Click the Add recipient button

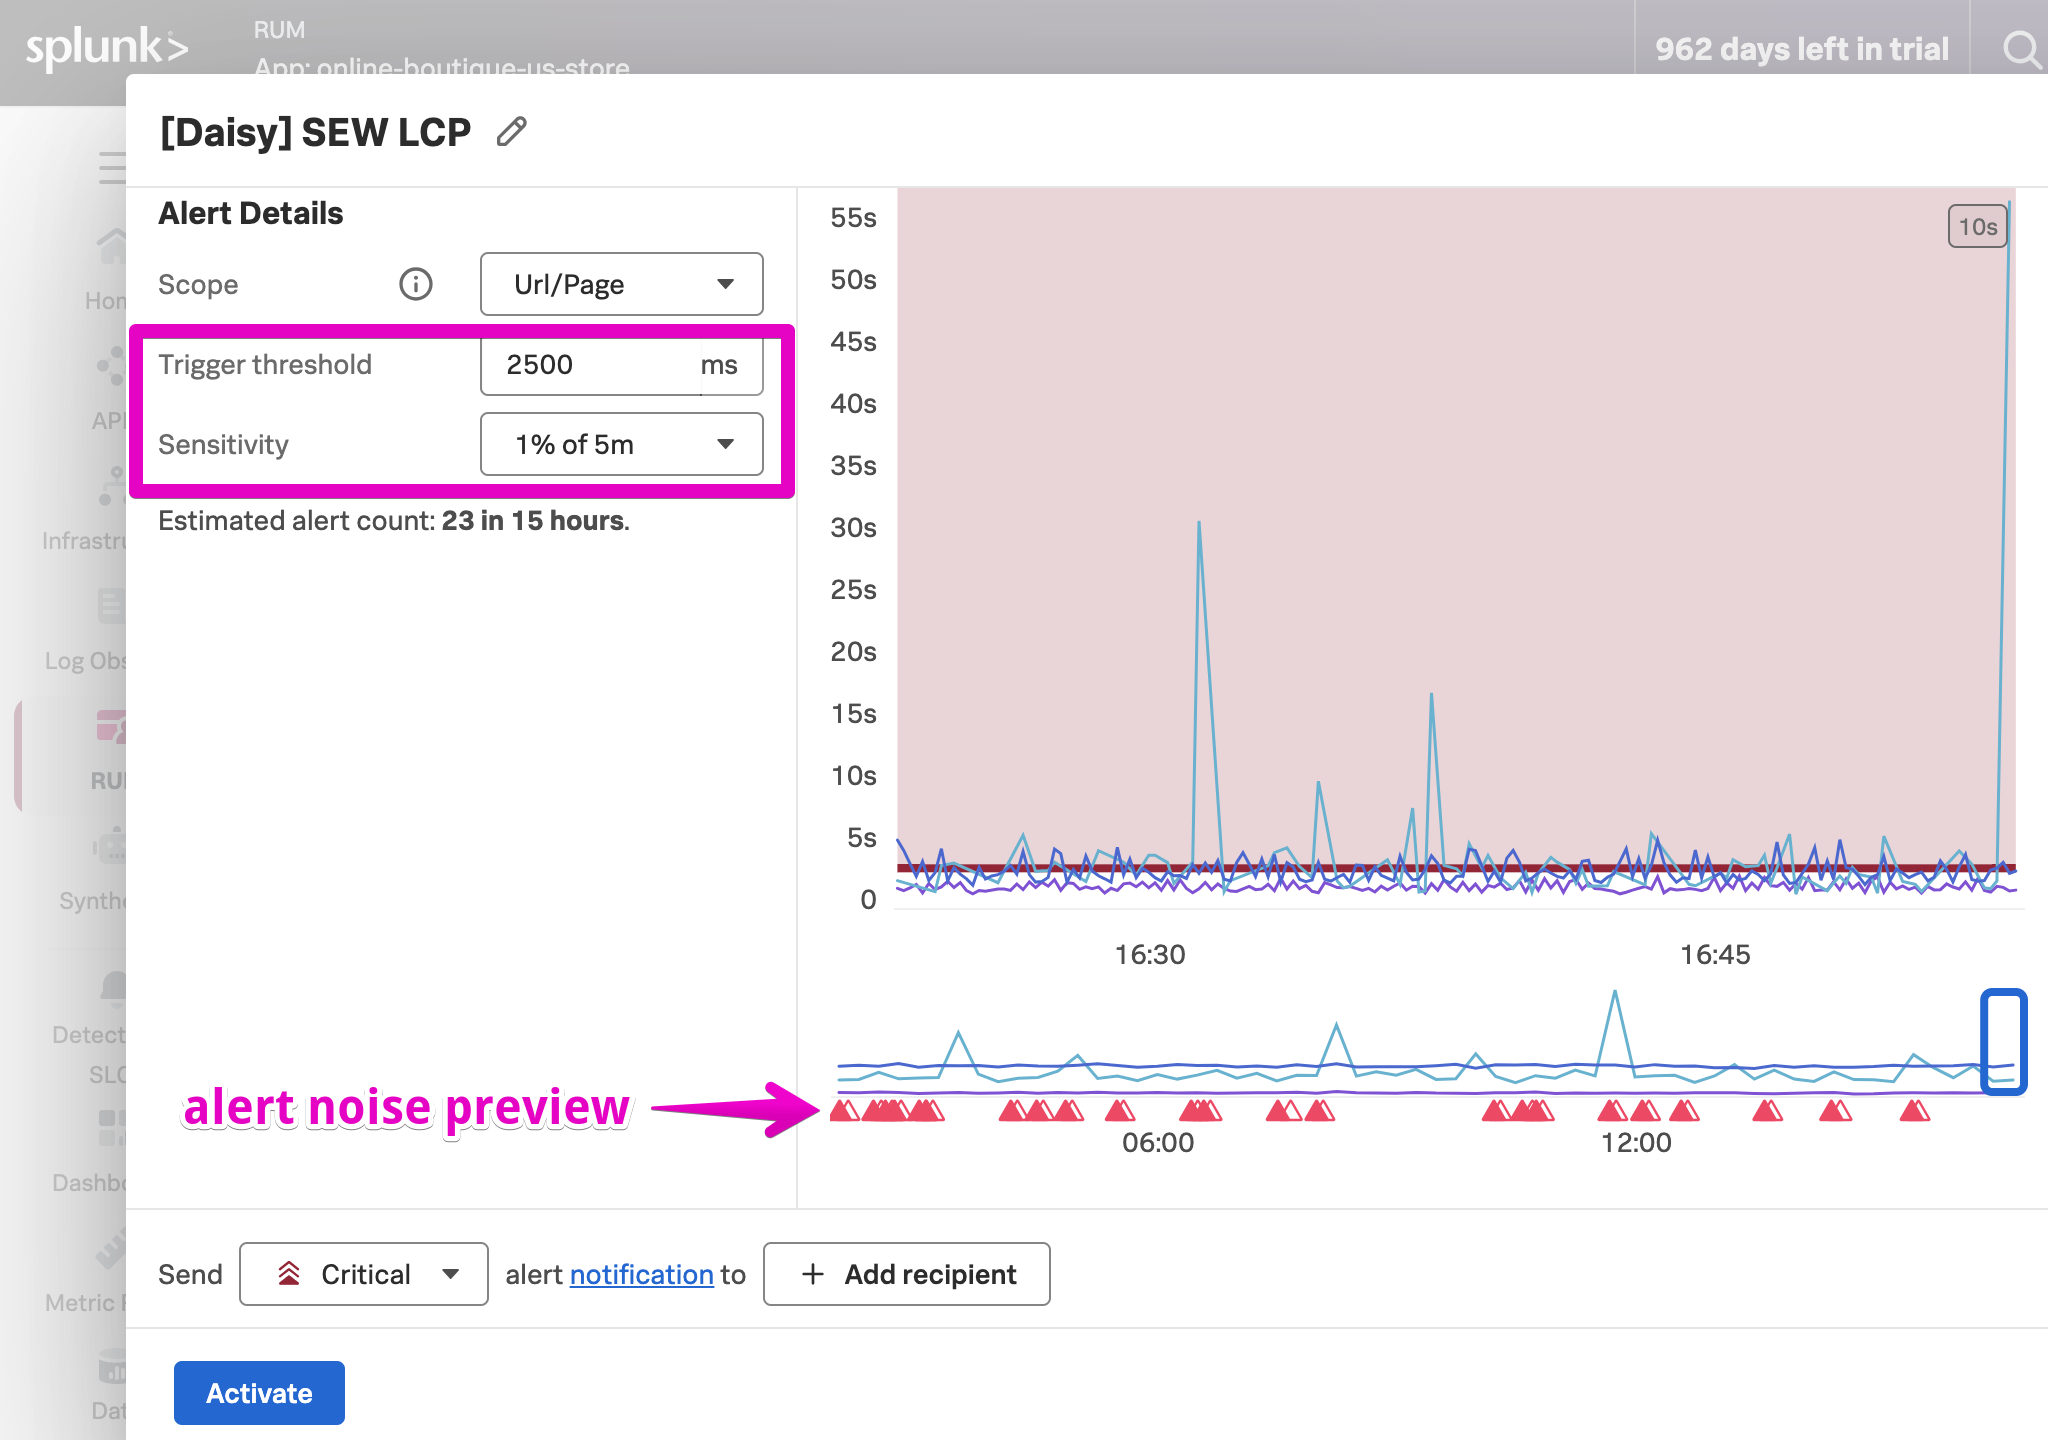906,1274
